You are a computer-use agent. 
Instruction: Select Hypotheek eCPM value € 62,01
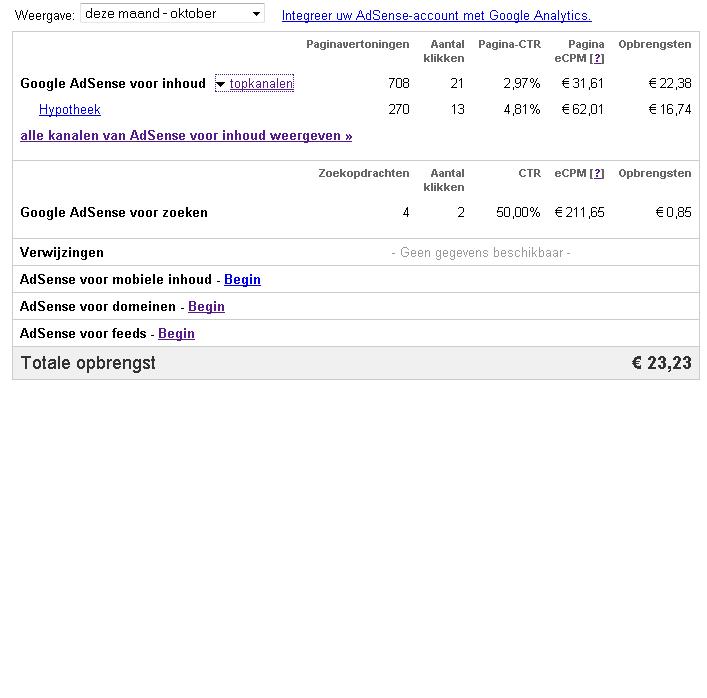[x=582, y=110]
